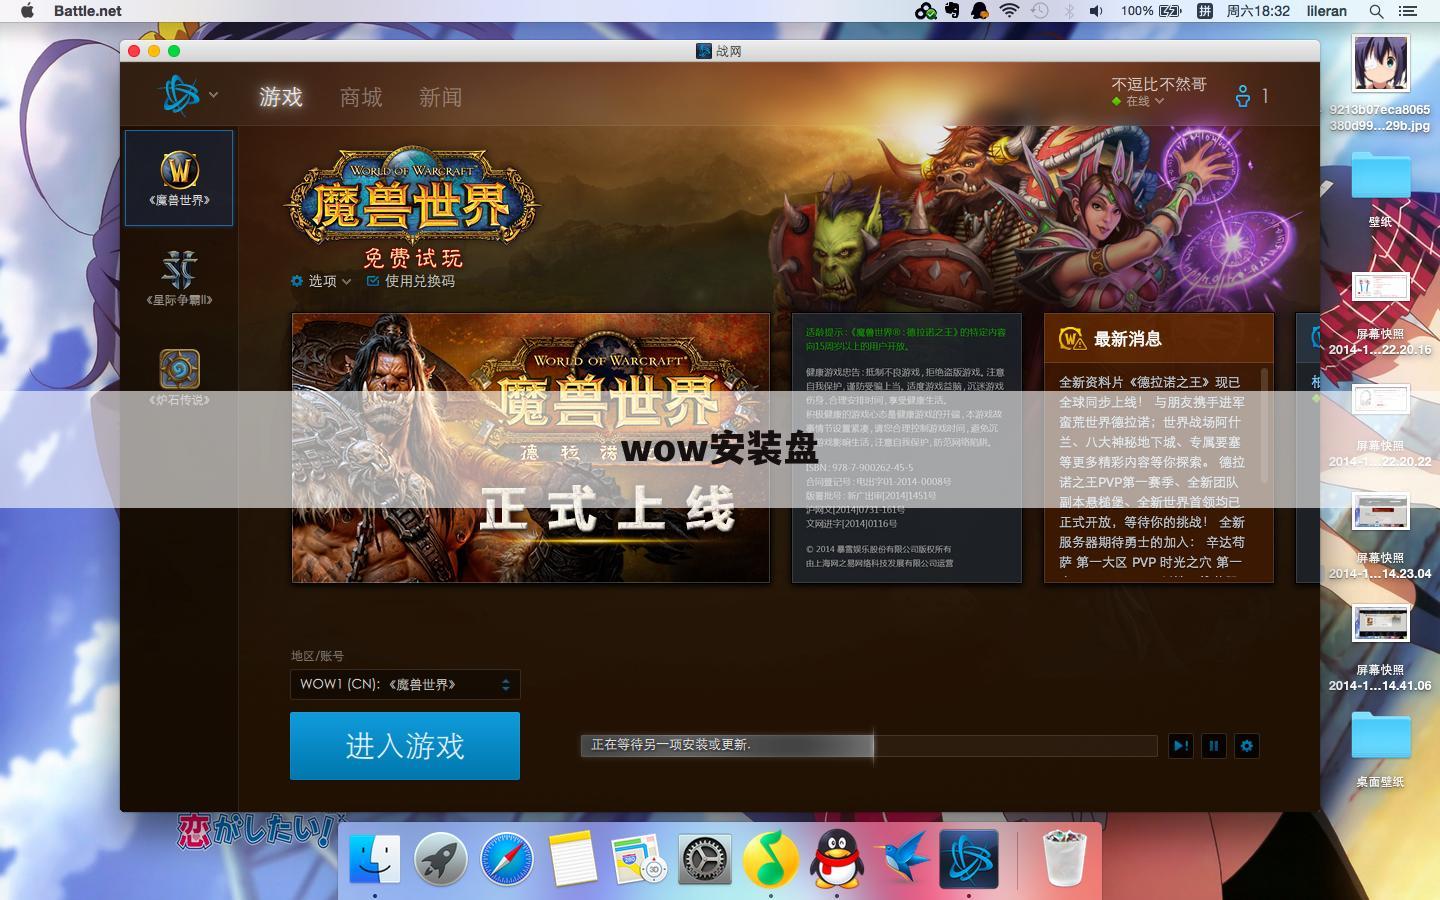Select 炉石传说 in the game sidebar
This screenshot has height=900, width=1440.
coord(179,377)
